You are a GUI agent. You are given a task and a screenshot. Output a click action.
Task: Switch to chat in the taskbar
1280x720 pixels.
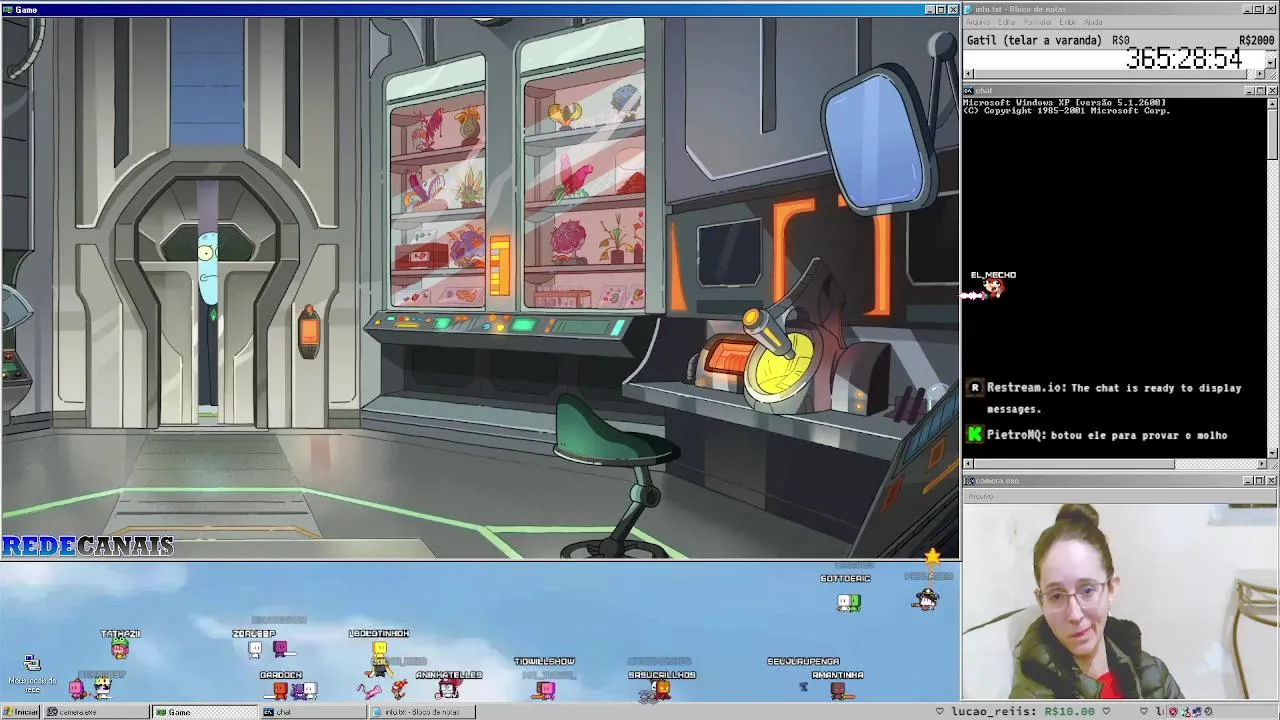pos(313,712)
